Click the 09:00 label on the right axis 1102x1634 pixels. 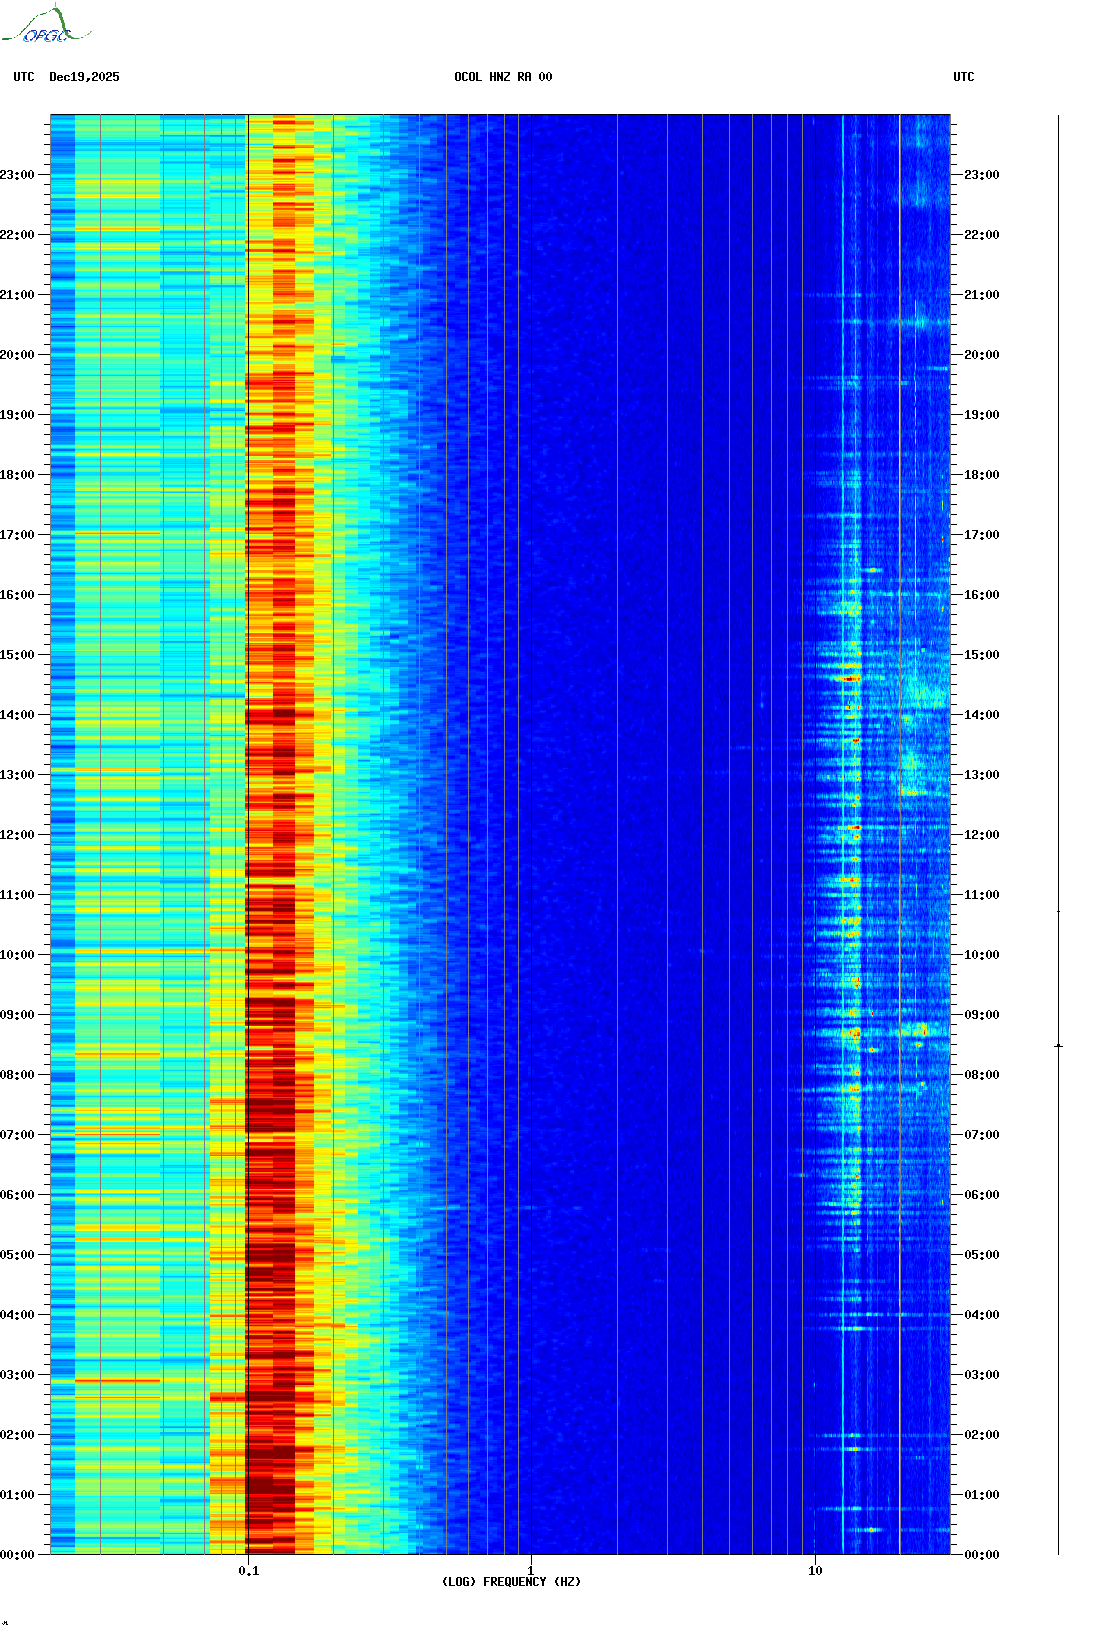(982, 1015)
